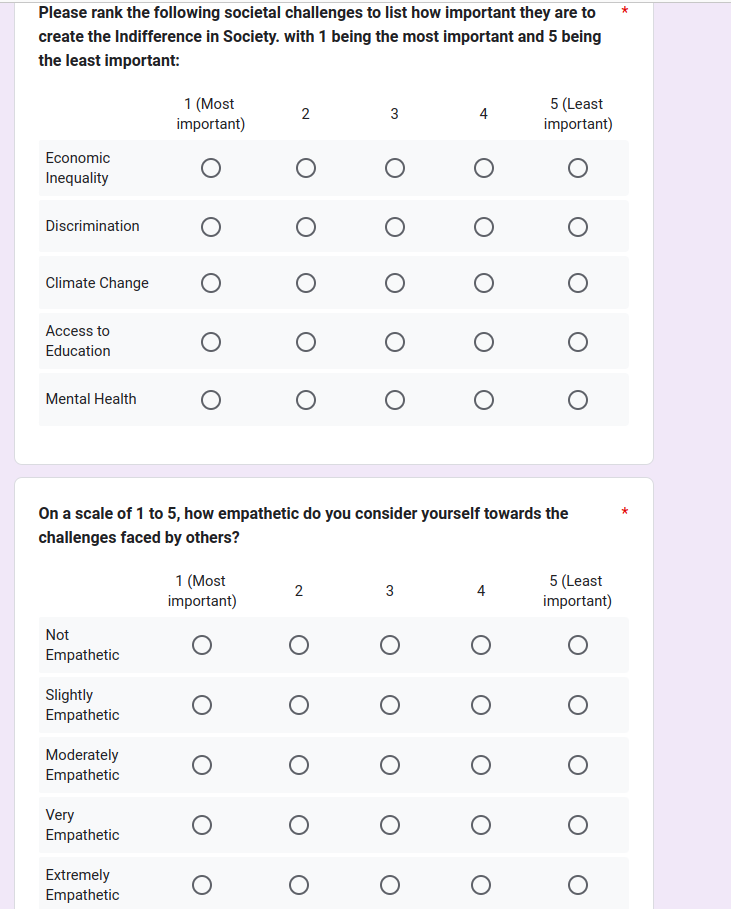This screenshot has height=909, width=731.
Task: Mark Very Empathetic as 2
Action: tap(298, 825)
